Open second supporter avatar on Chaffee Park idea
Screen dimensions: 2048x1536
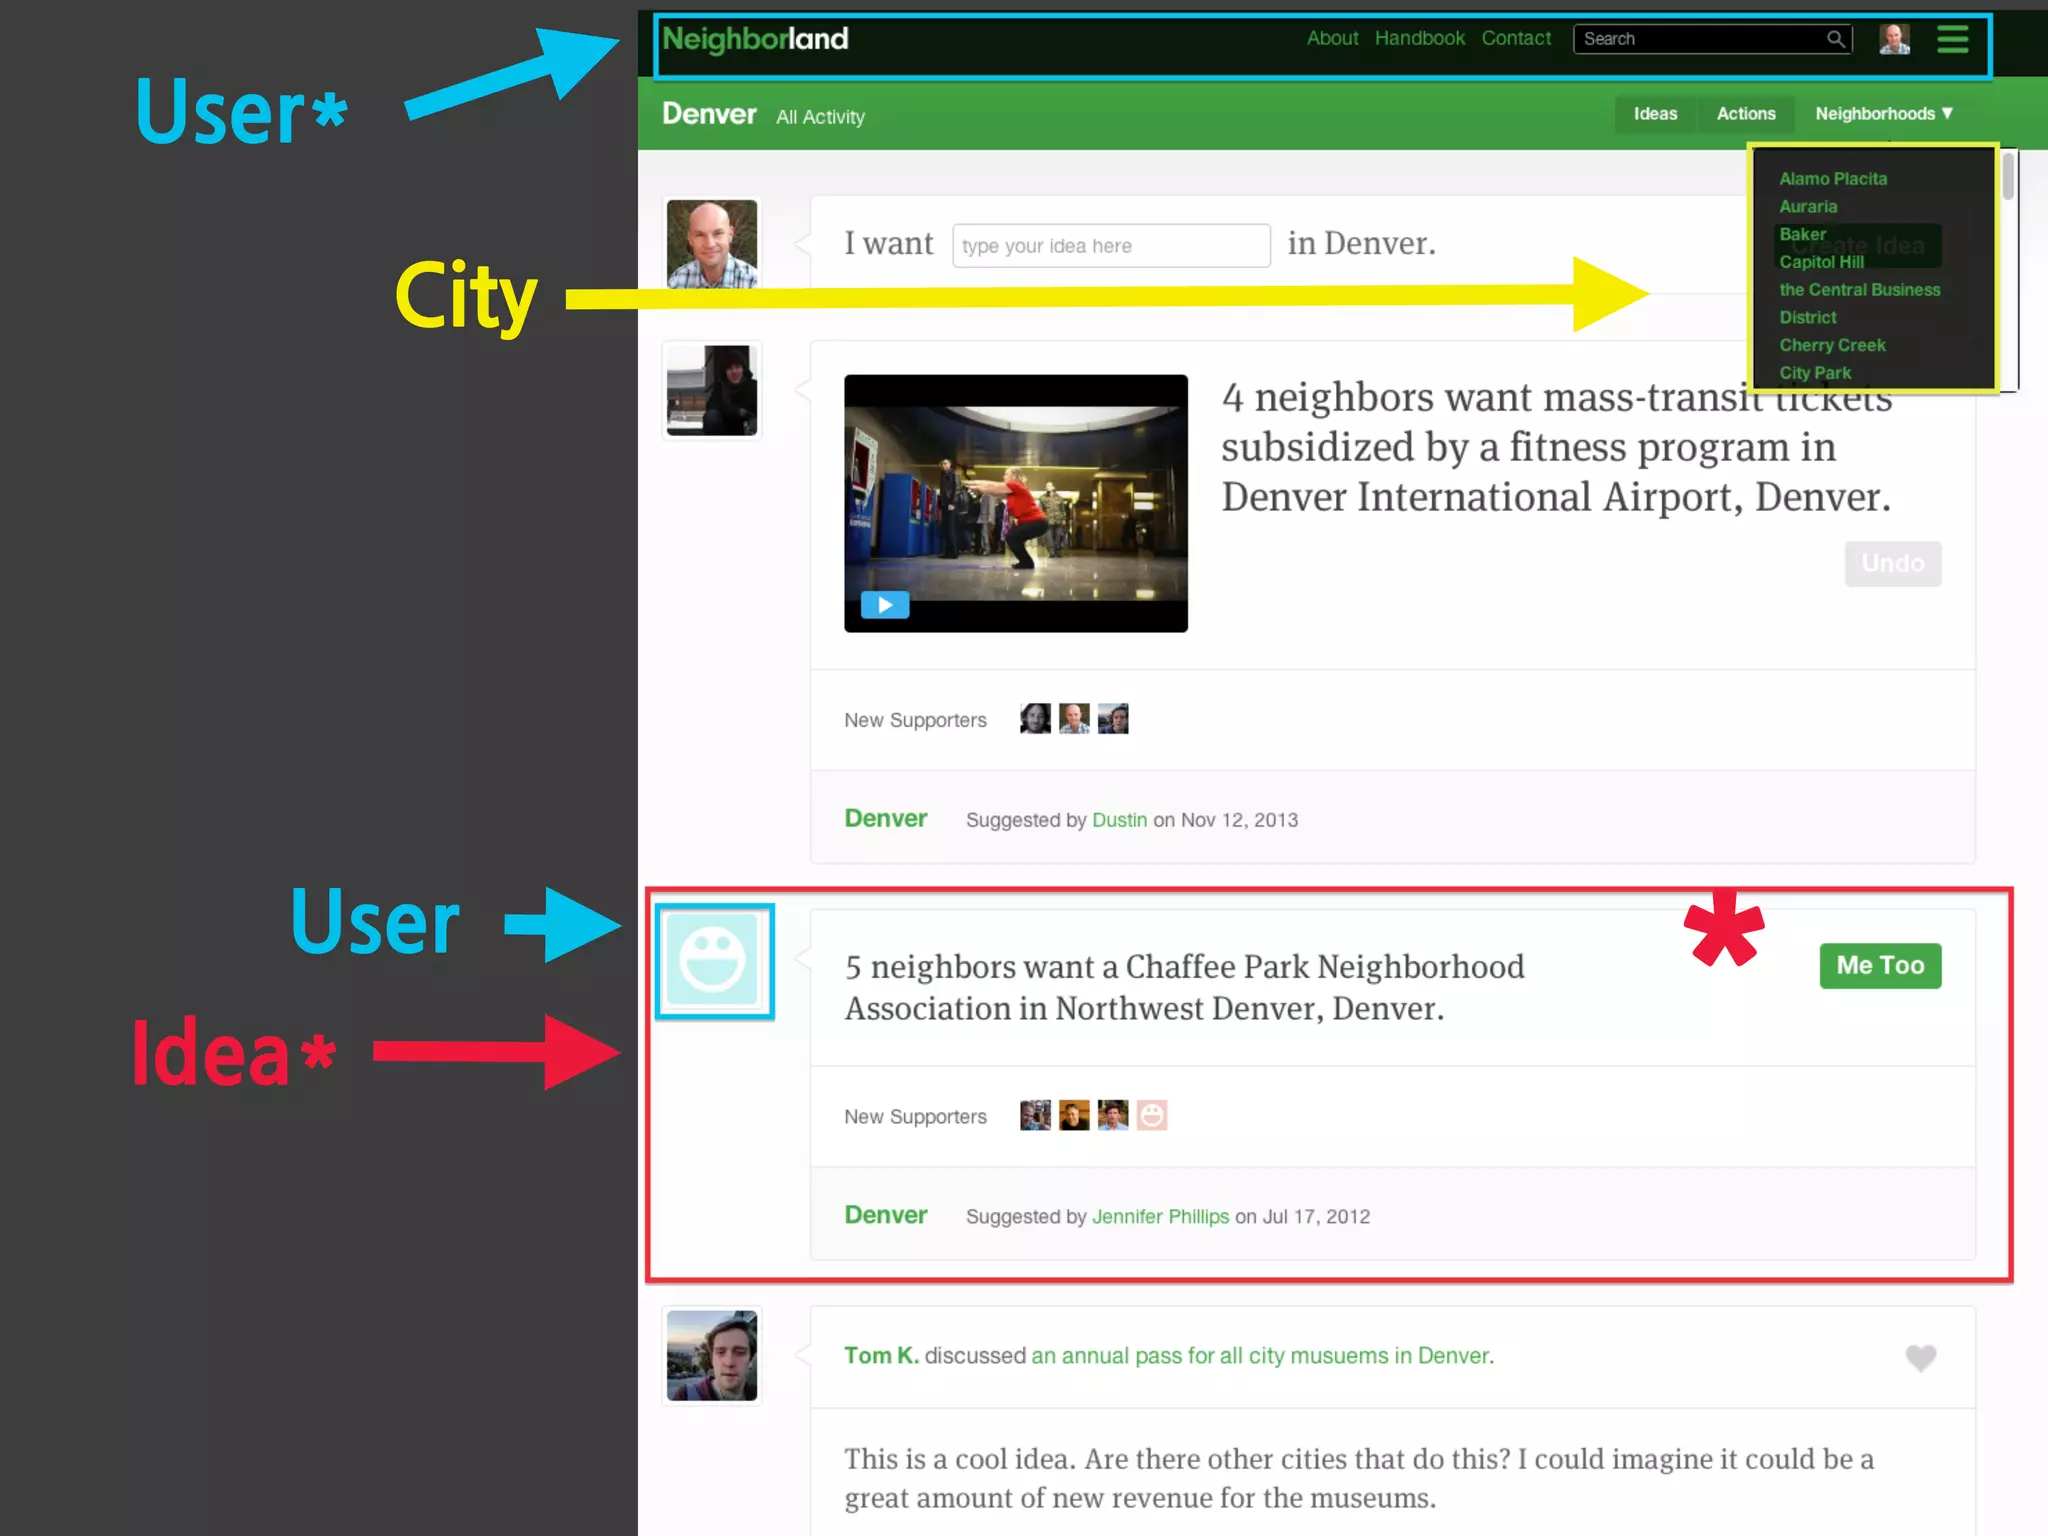pyautogui.click(x=1074, y=1115)
